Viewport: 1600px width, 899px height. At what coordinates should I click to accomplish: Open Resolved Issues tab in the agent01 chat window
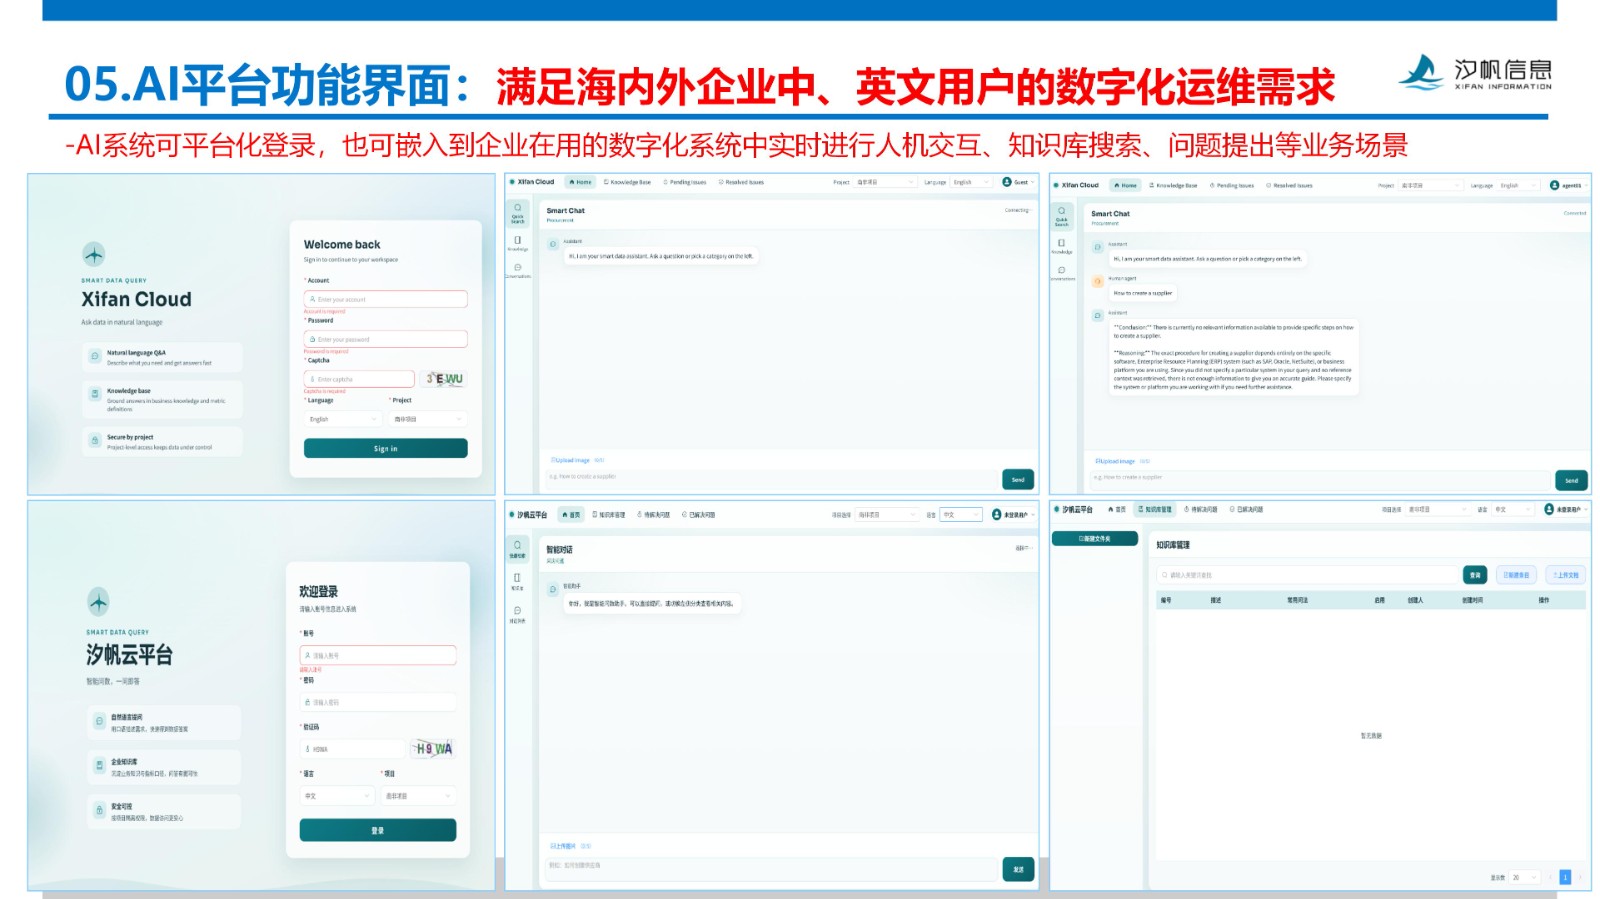click(x=1289, y=185)
